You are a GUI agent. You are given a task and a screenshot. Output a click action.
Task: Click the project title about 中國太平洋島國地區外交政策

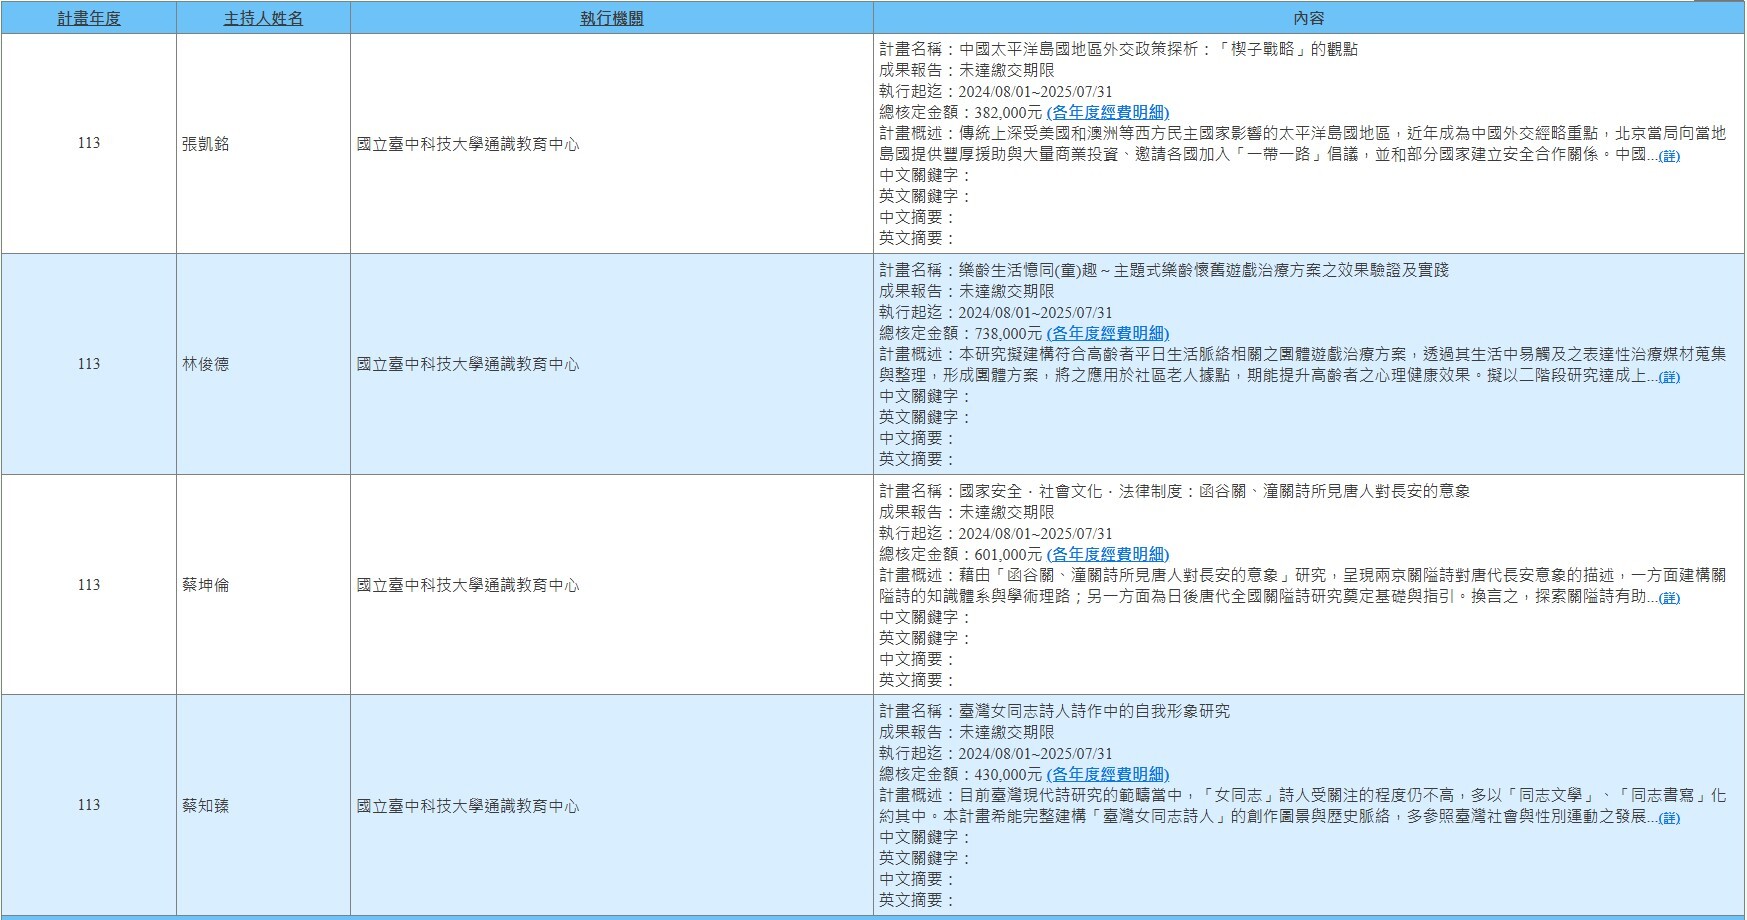(x=1157, y=49)
